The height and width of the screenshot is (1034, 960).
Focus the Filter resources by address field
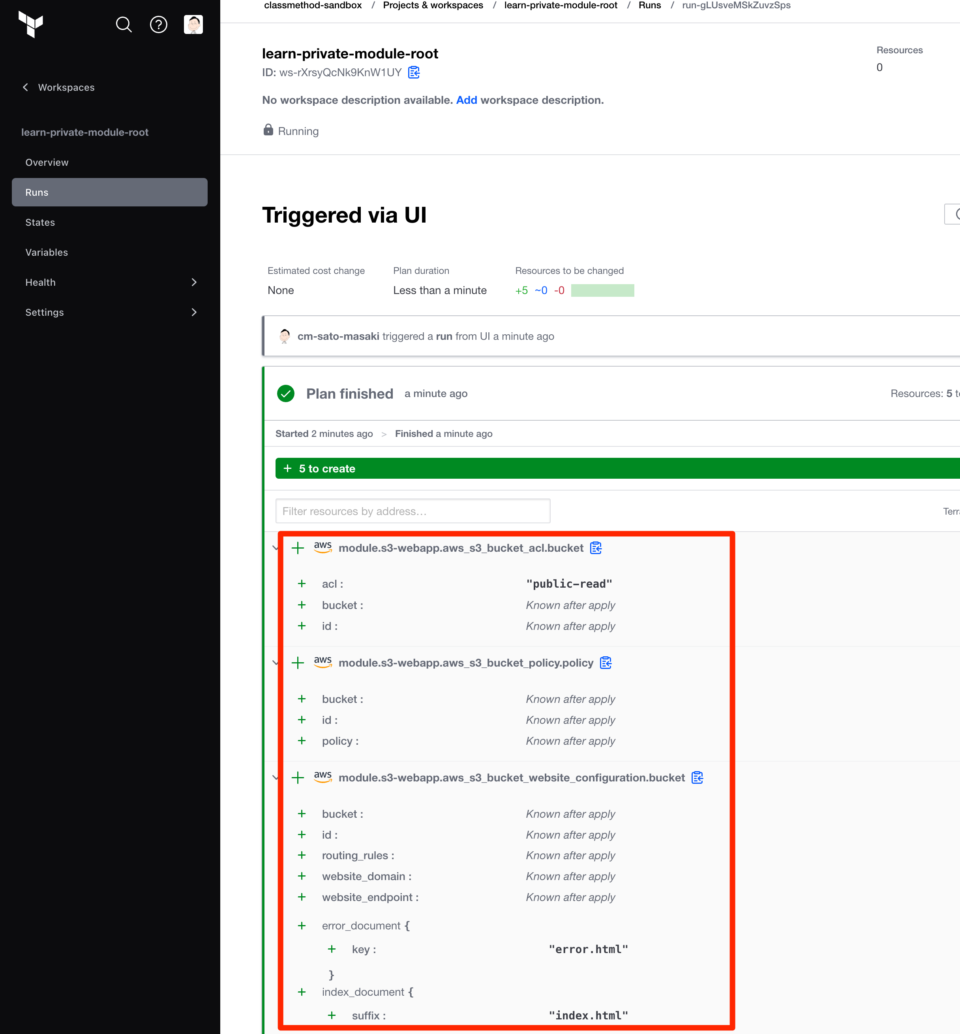pos(413,511)
